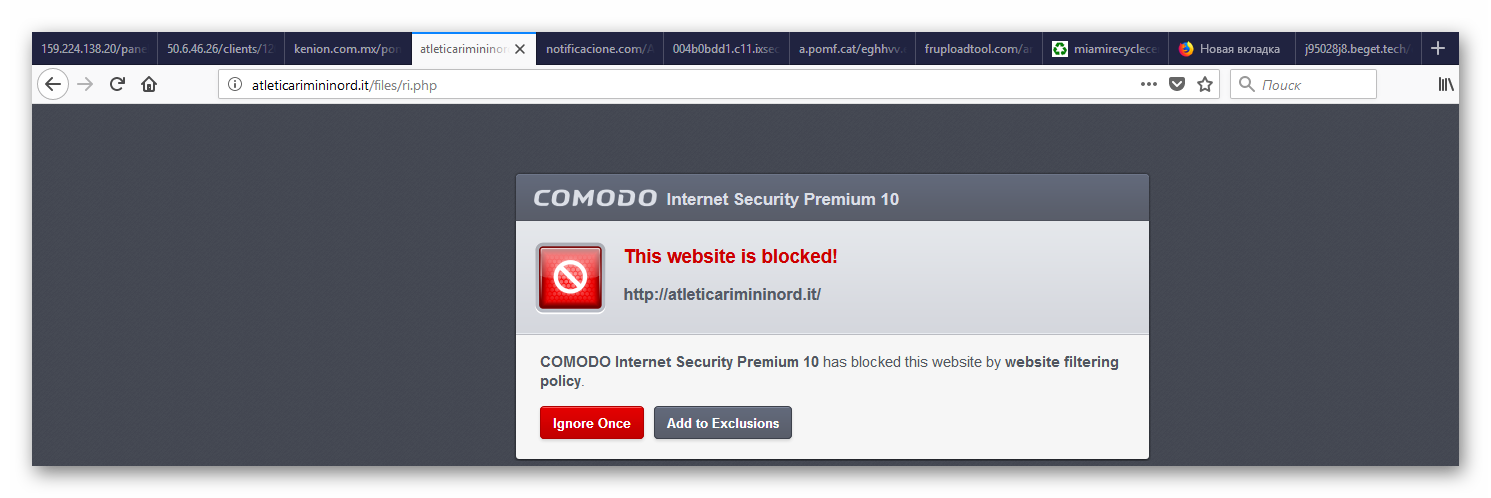Open page actions three-dot menu
Image resolution: width=1491 pixels, height=498 pixels.
tap(1148, 85)
